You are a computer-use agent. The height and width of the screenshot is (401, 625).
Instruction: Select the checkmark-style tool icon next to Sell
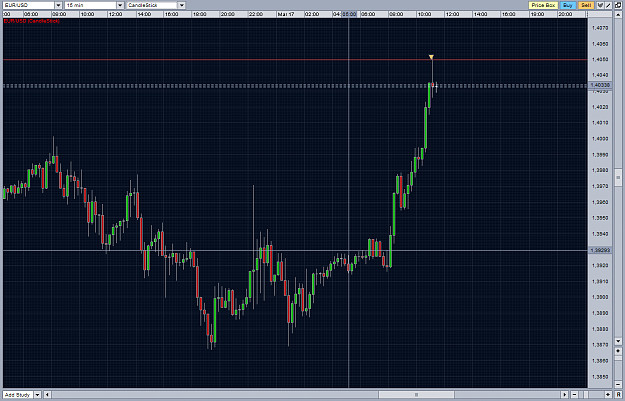(x=600, y=5)
